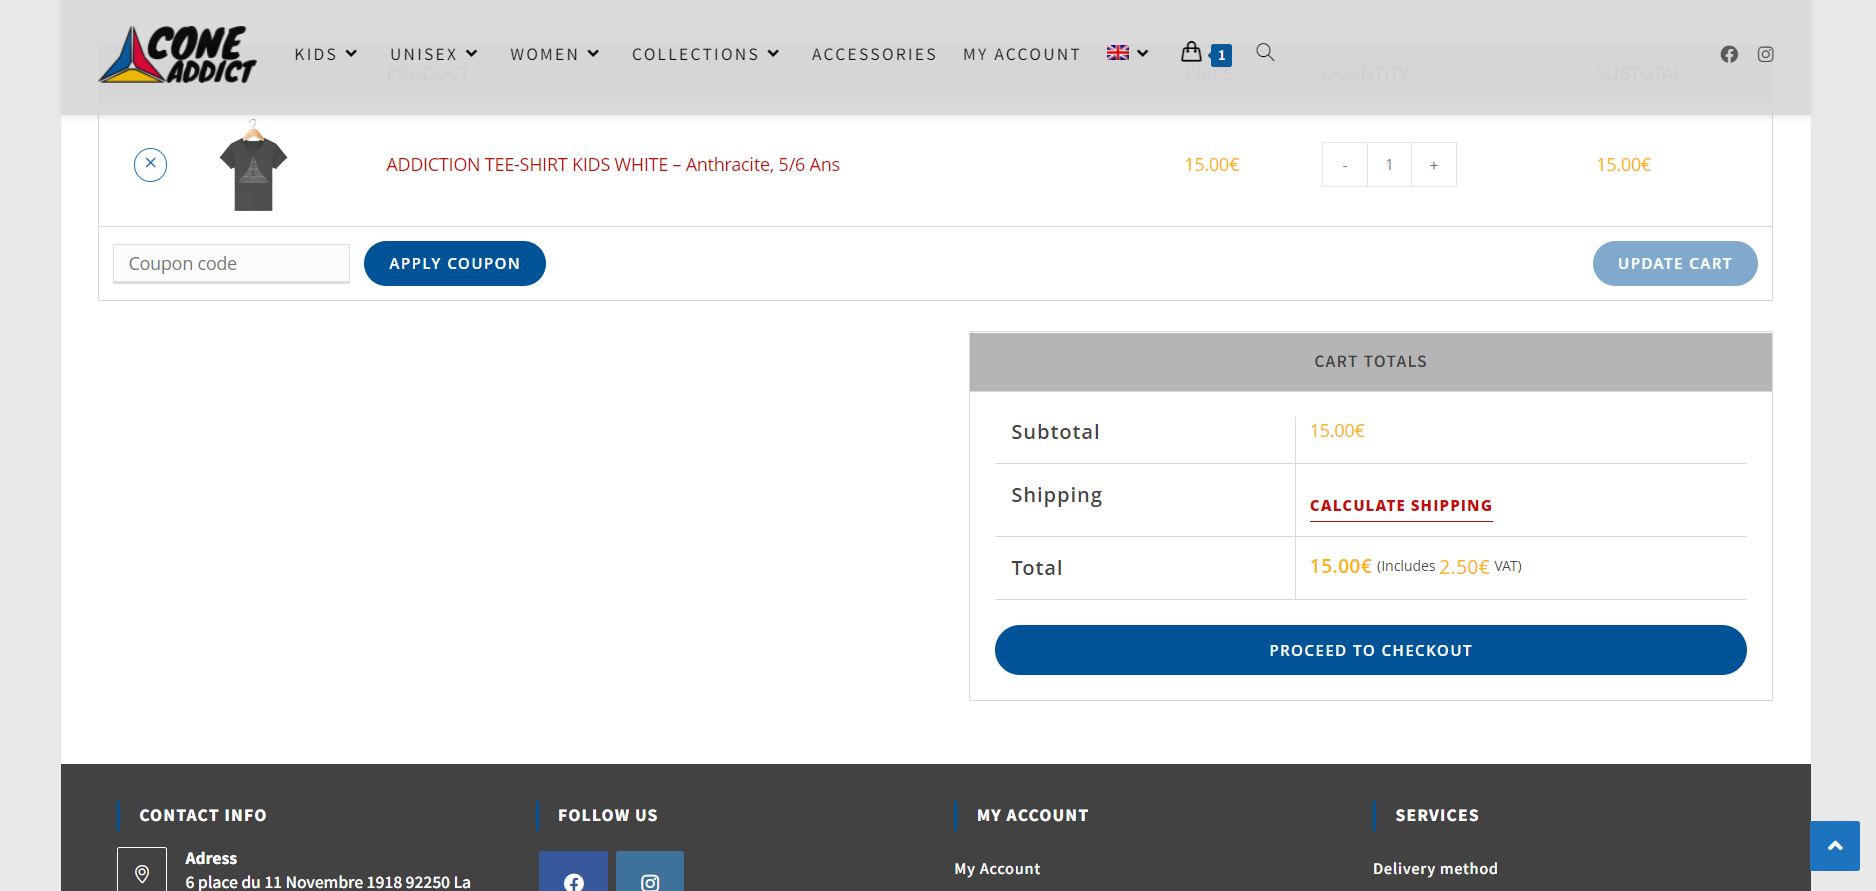Click CALCULATE SHIPPING link
The width and height of the screenshot is (1876, 891).
[1401, 506]
